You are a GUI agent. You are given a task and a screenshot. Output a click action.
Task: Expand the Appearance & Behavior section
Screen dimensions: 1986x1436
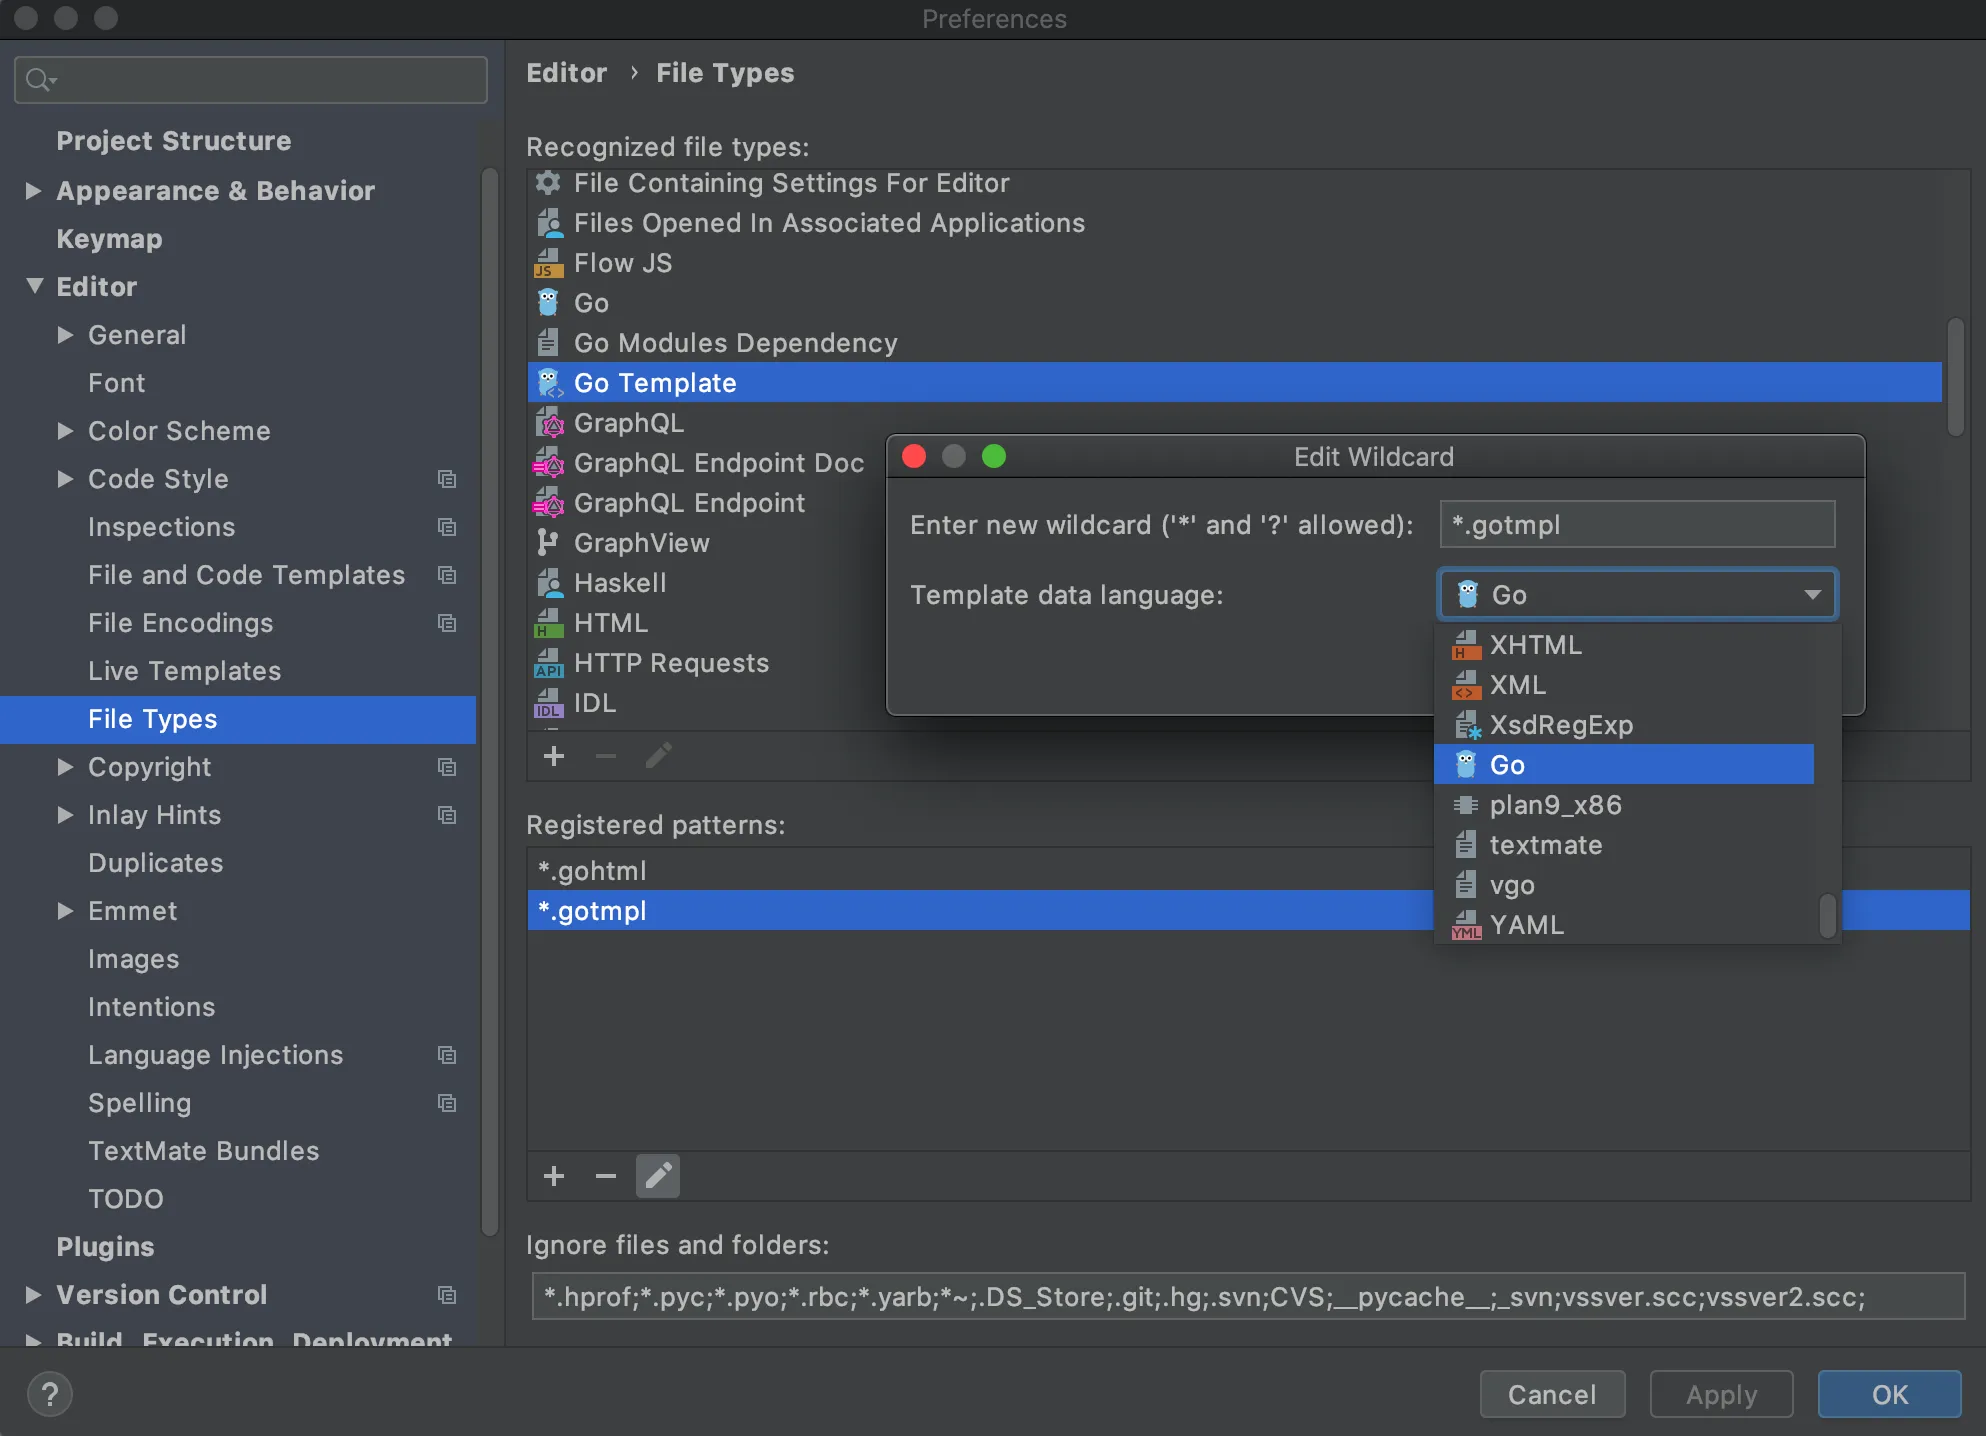(33, 190)
